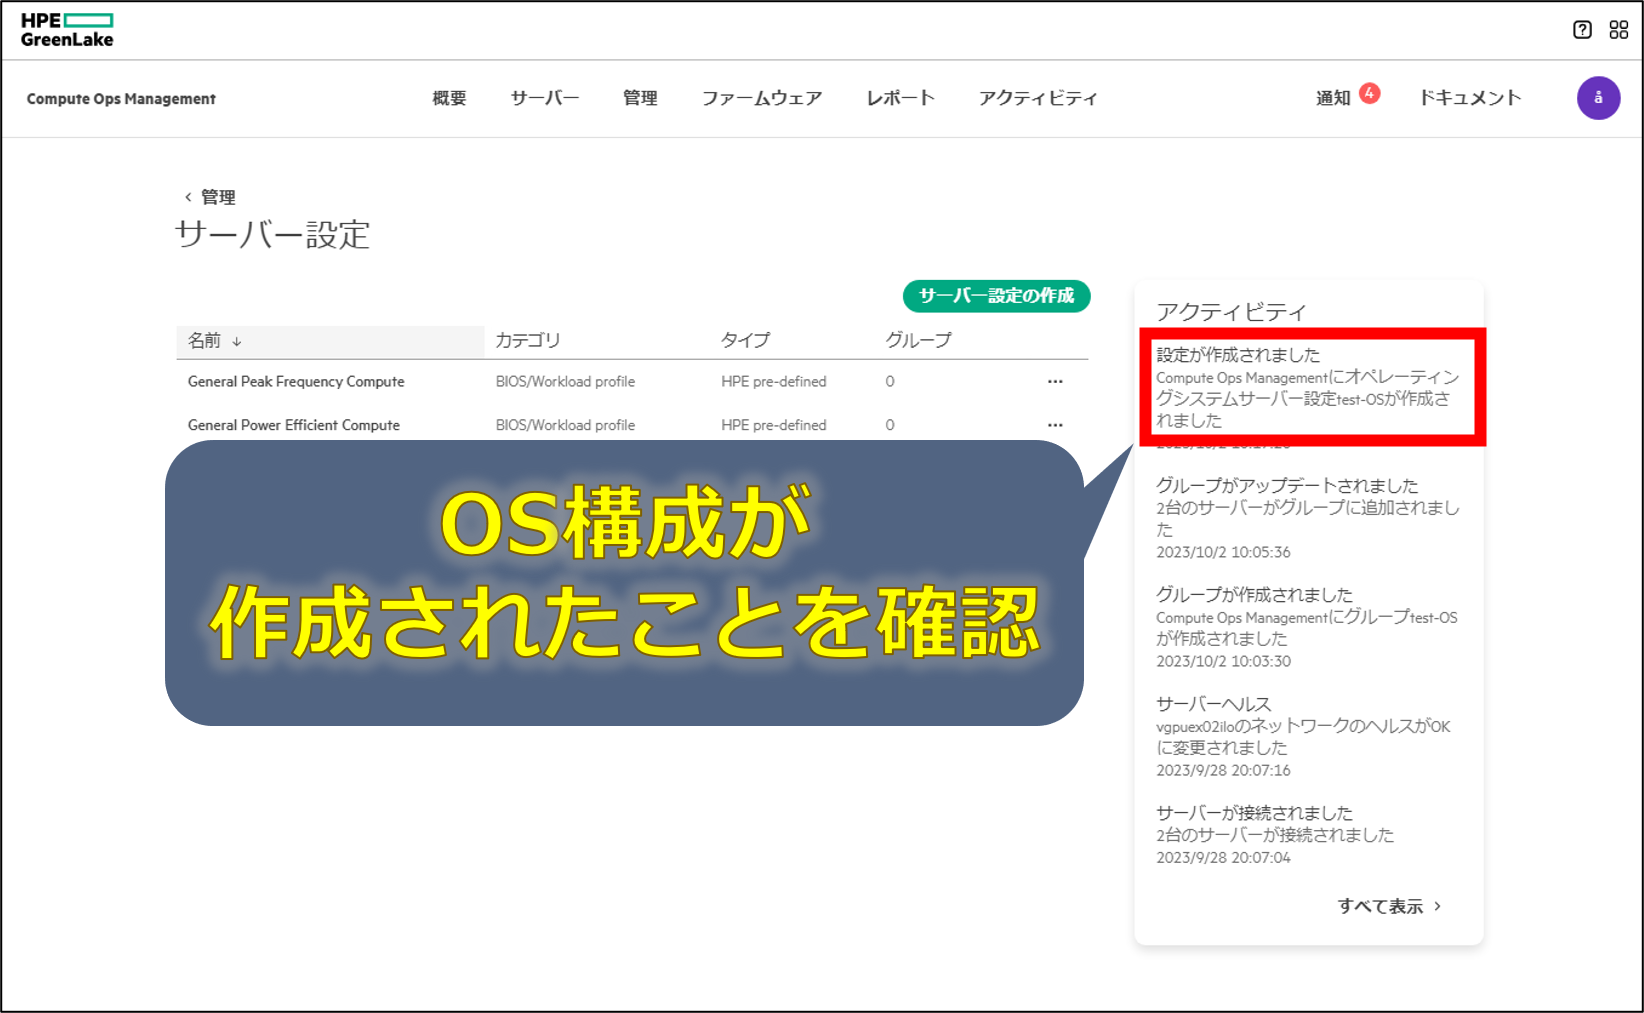The height and width of the screenshot is (1013, 1644).
Task: Open actions menu for General Peak Frequency Compute
Action: [x=1055, y=382]
